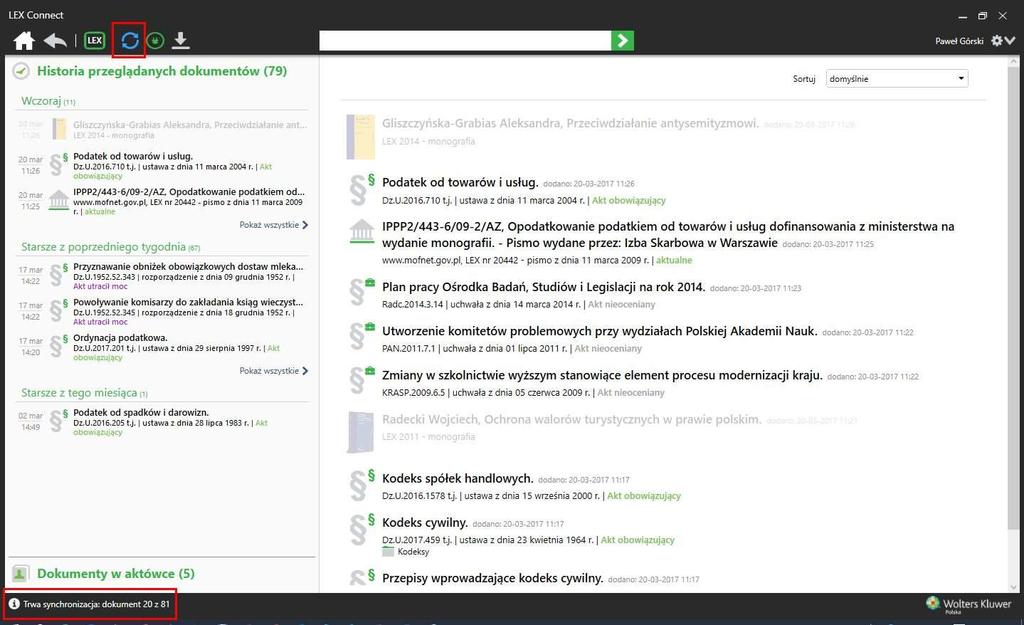Click the download arrow toolbar icon
The width and height of the screenshot is (1024, 625).
pos(181,40)
